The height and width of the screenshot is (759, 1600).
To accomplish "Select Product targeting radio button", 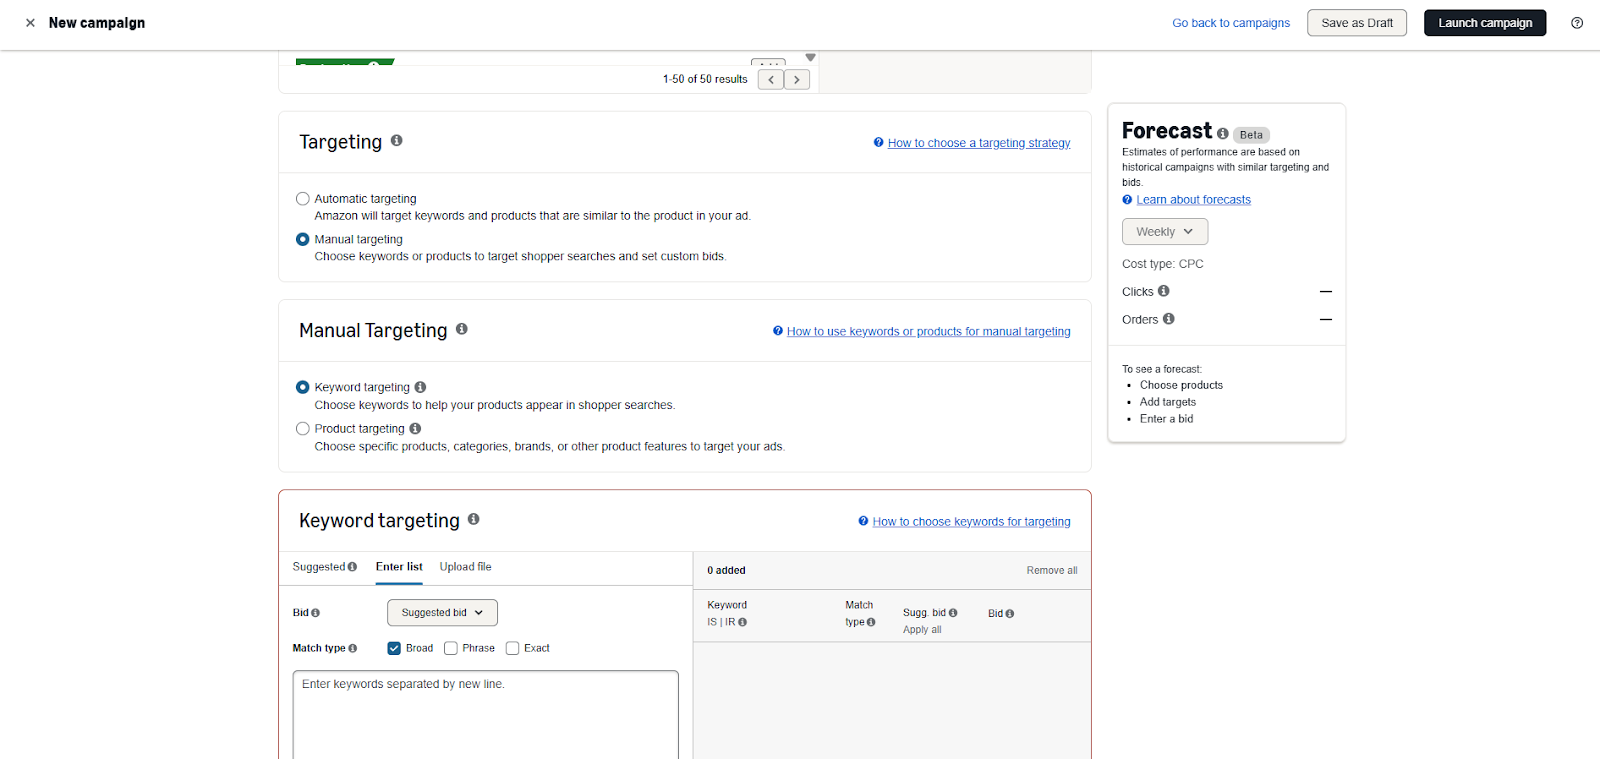I will click(303, 429).
